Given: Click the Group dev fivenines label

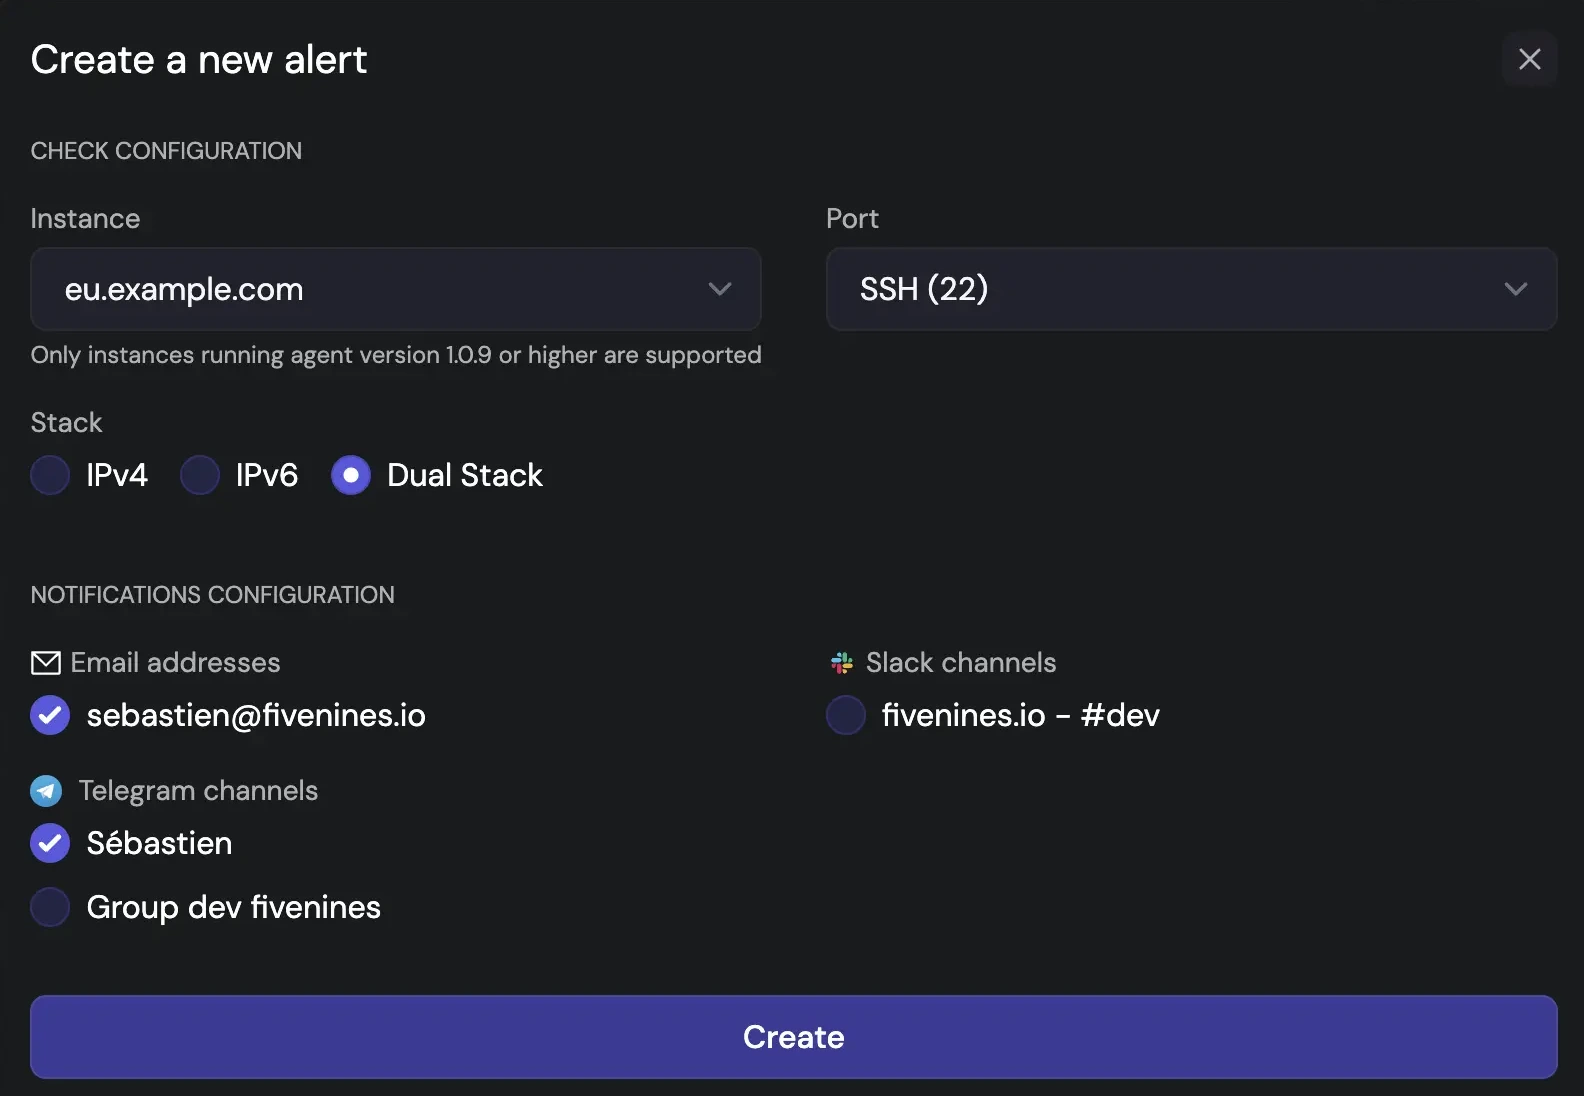Looking at the screenshot, I should pos(233,907).
